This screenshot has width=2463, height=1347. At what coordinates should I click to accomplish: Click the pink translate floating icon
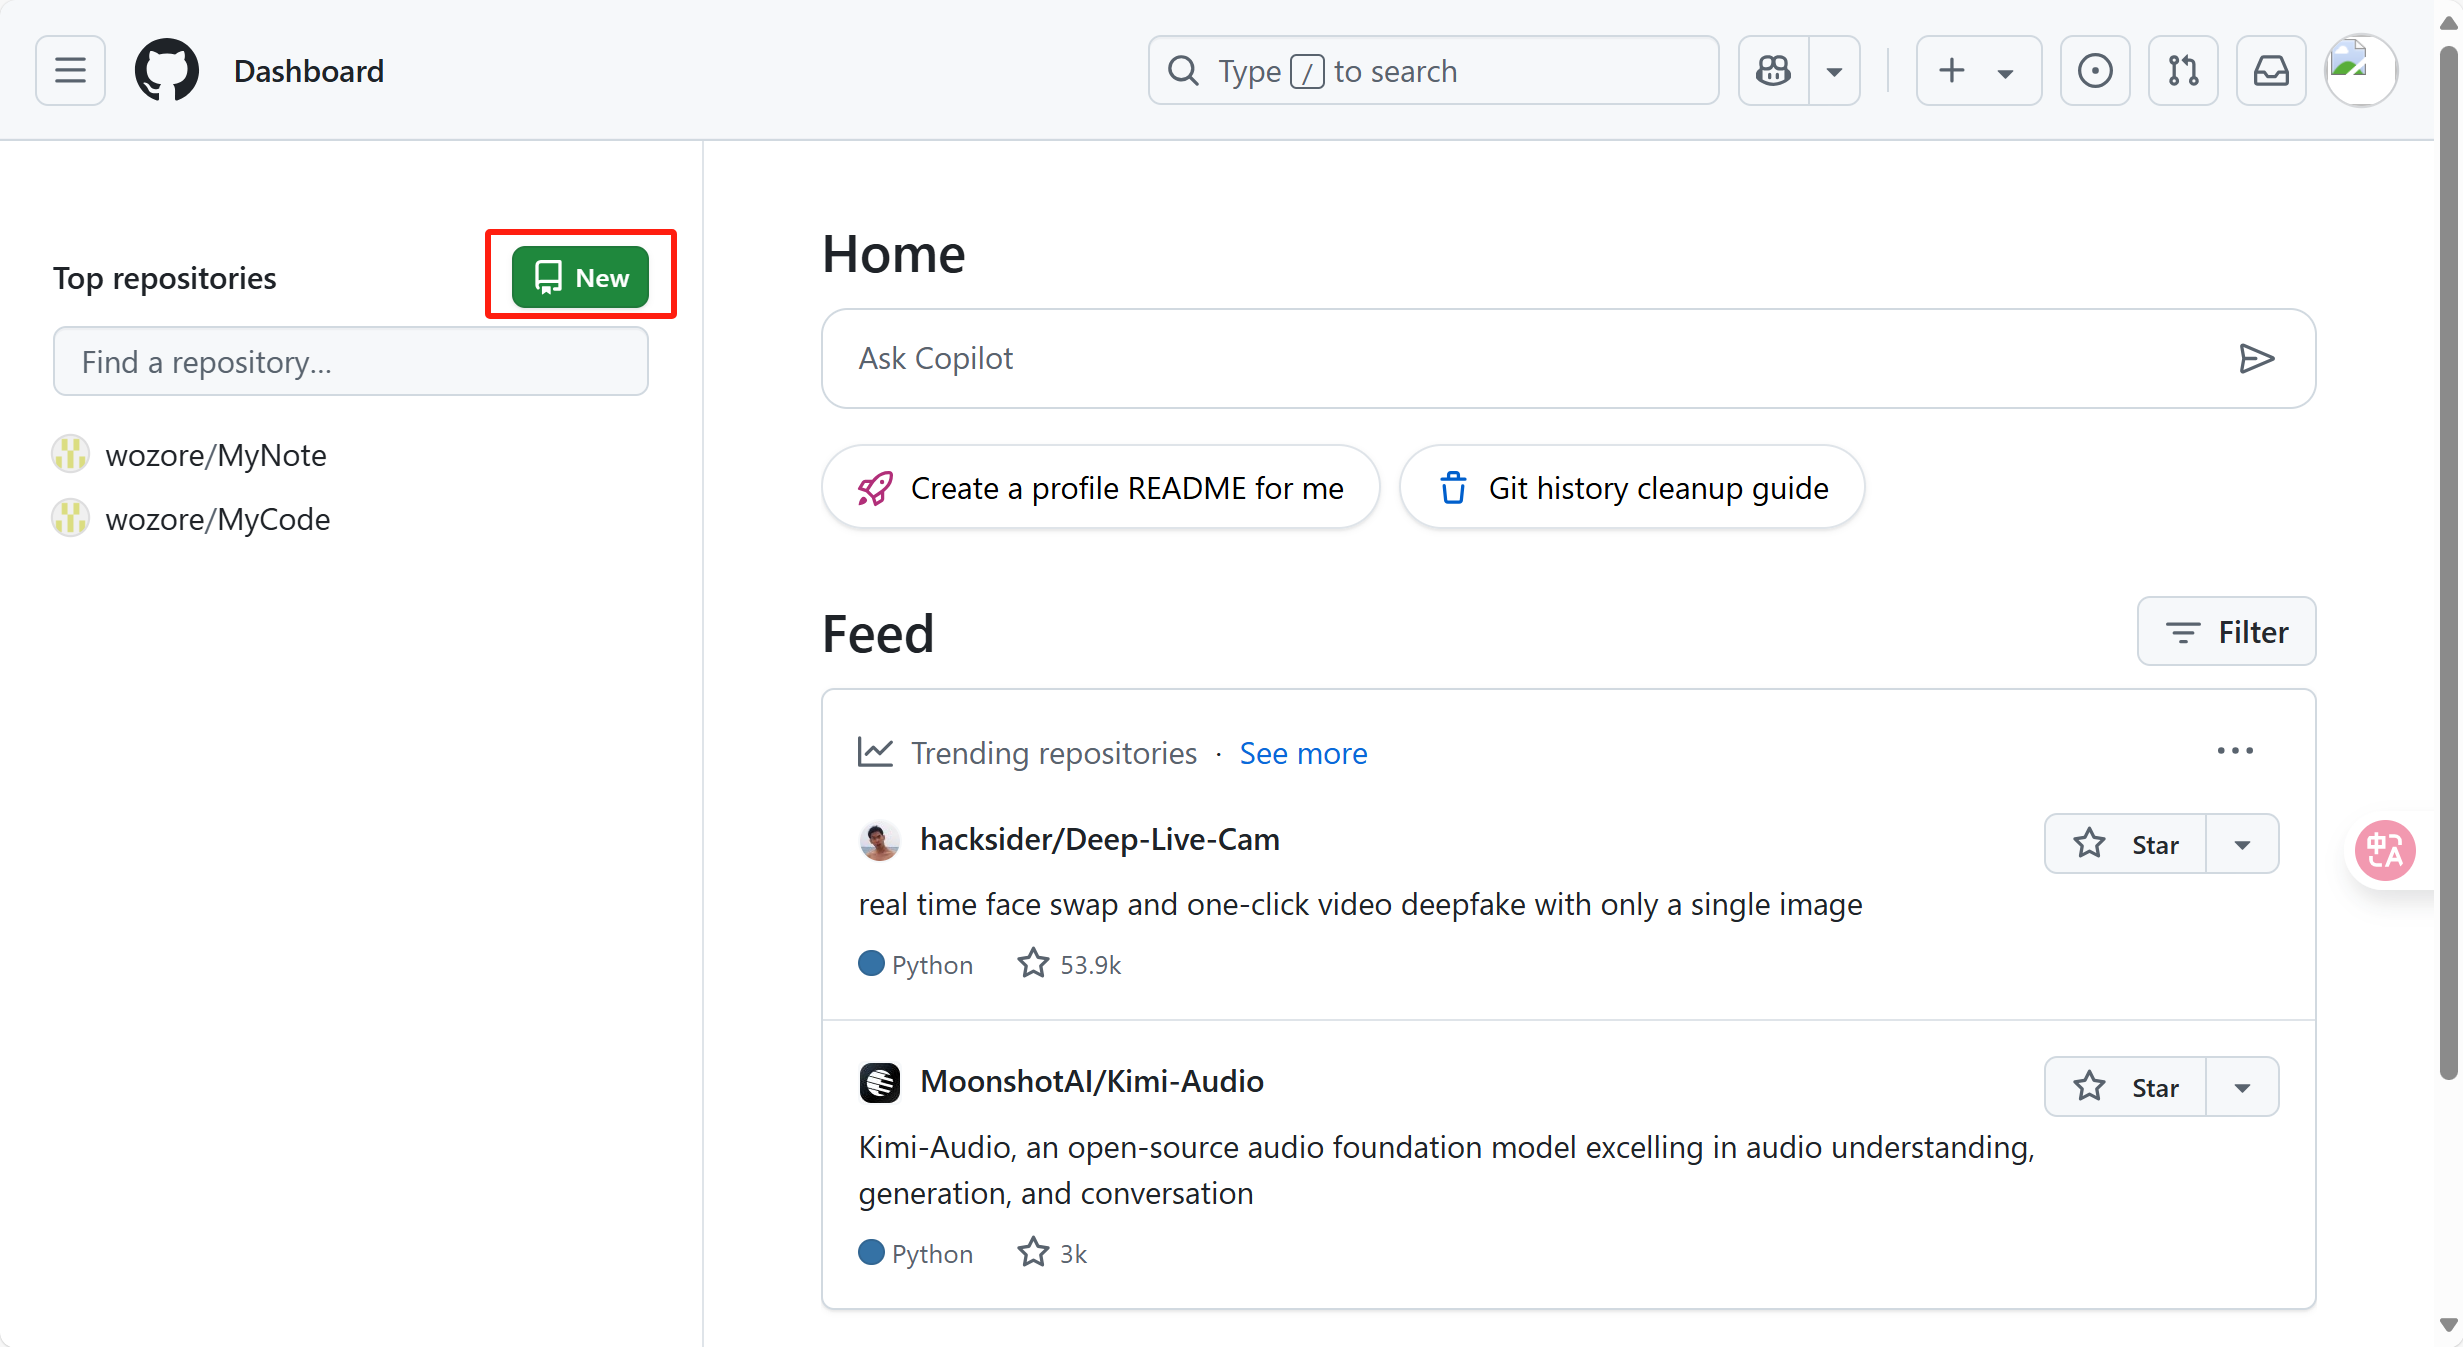click(2385, 850)
